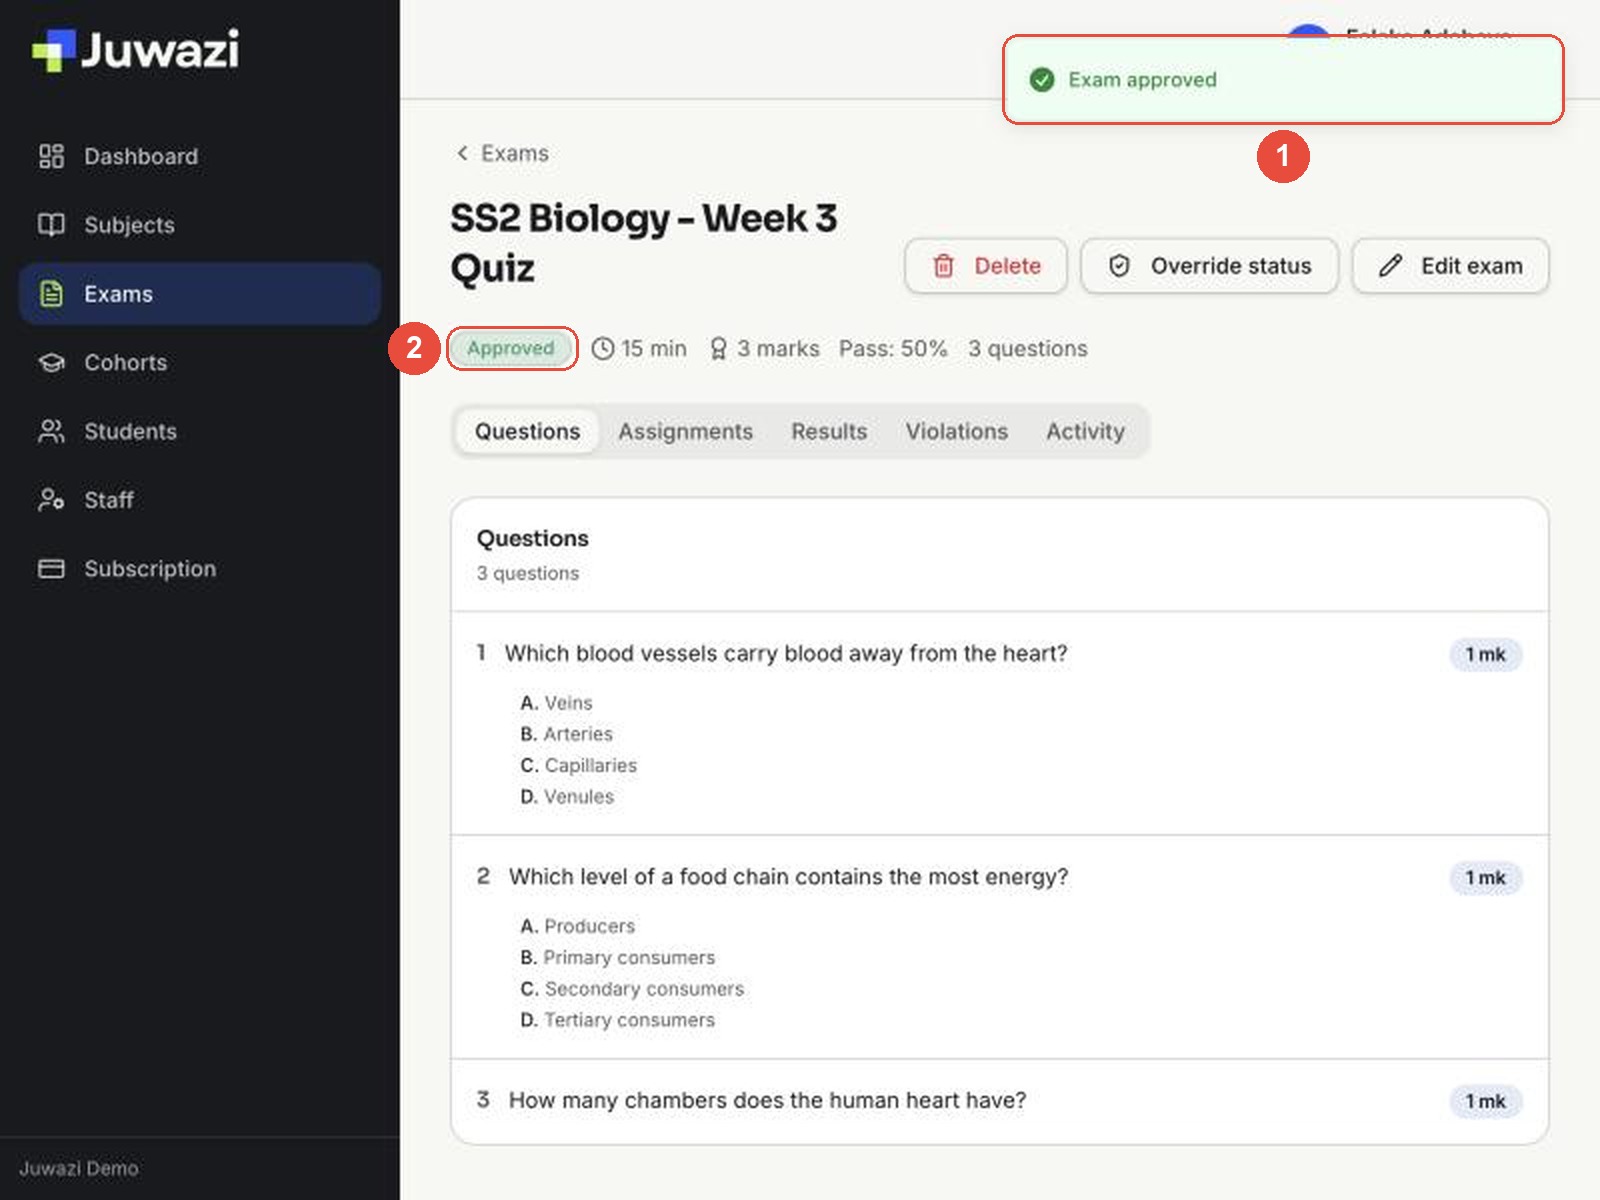This screenshot has height=1200, width=1600.
Task: Click the Approved status badge
Action: click(x=511, y=348)
